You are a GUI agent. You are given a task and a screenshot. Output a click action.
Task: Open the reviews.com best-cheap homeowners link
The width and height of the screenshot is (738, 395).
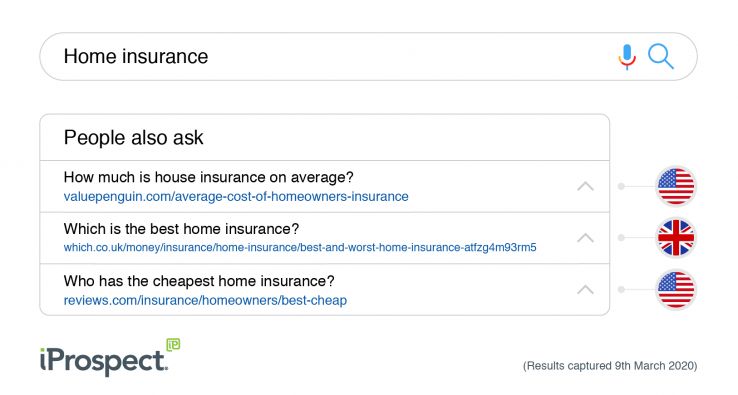(205, 300)
